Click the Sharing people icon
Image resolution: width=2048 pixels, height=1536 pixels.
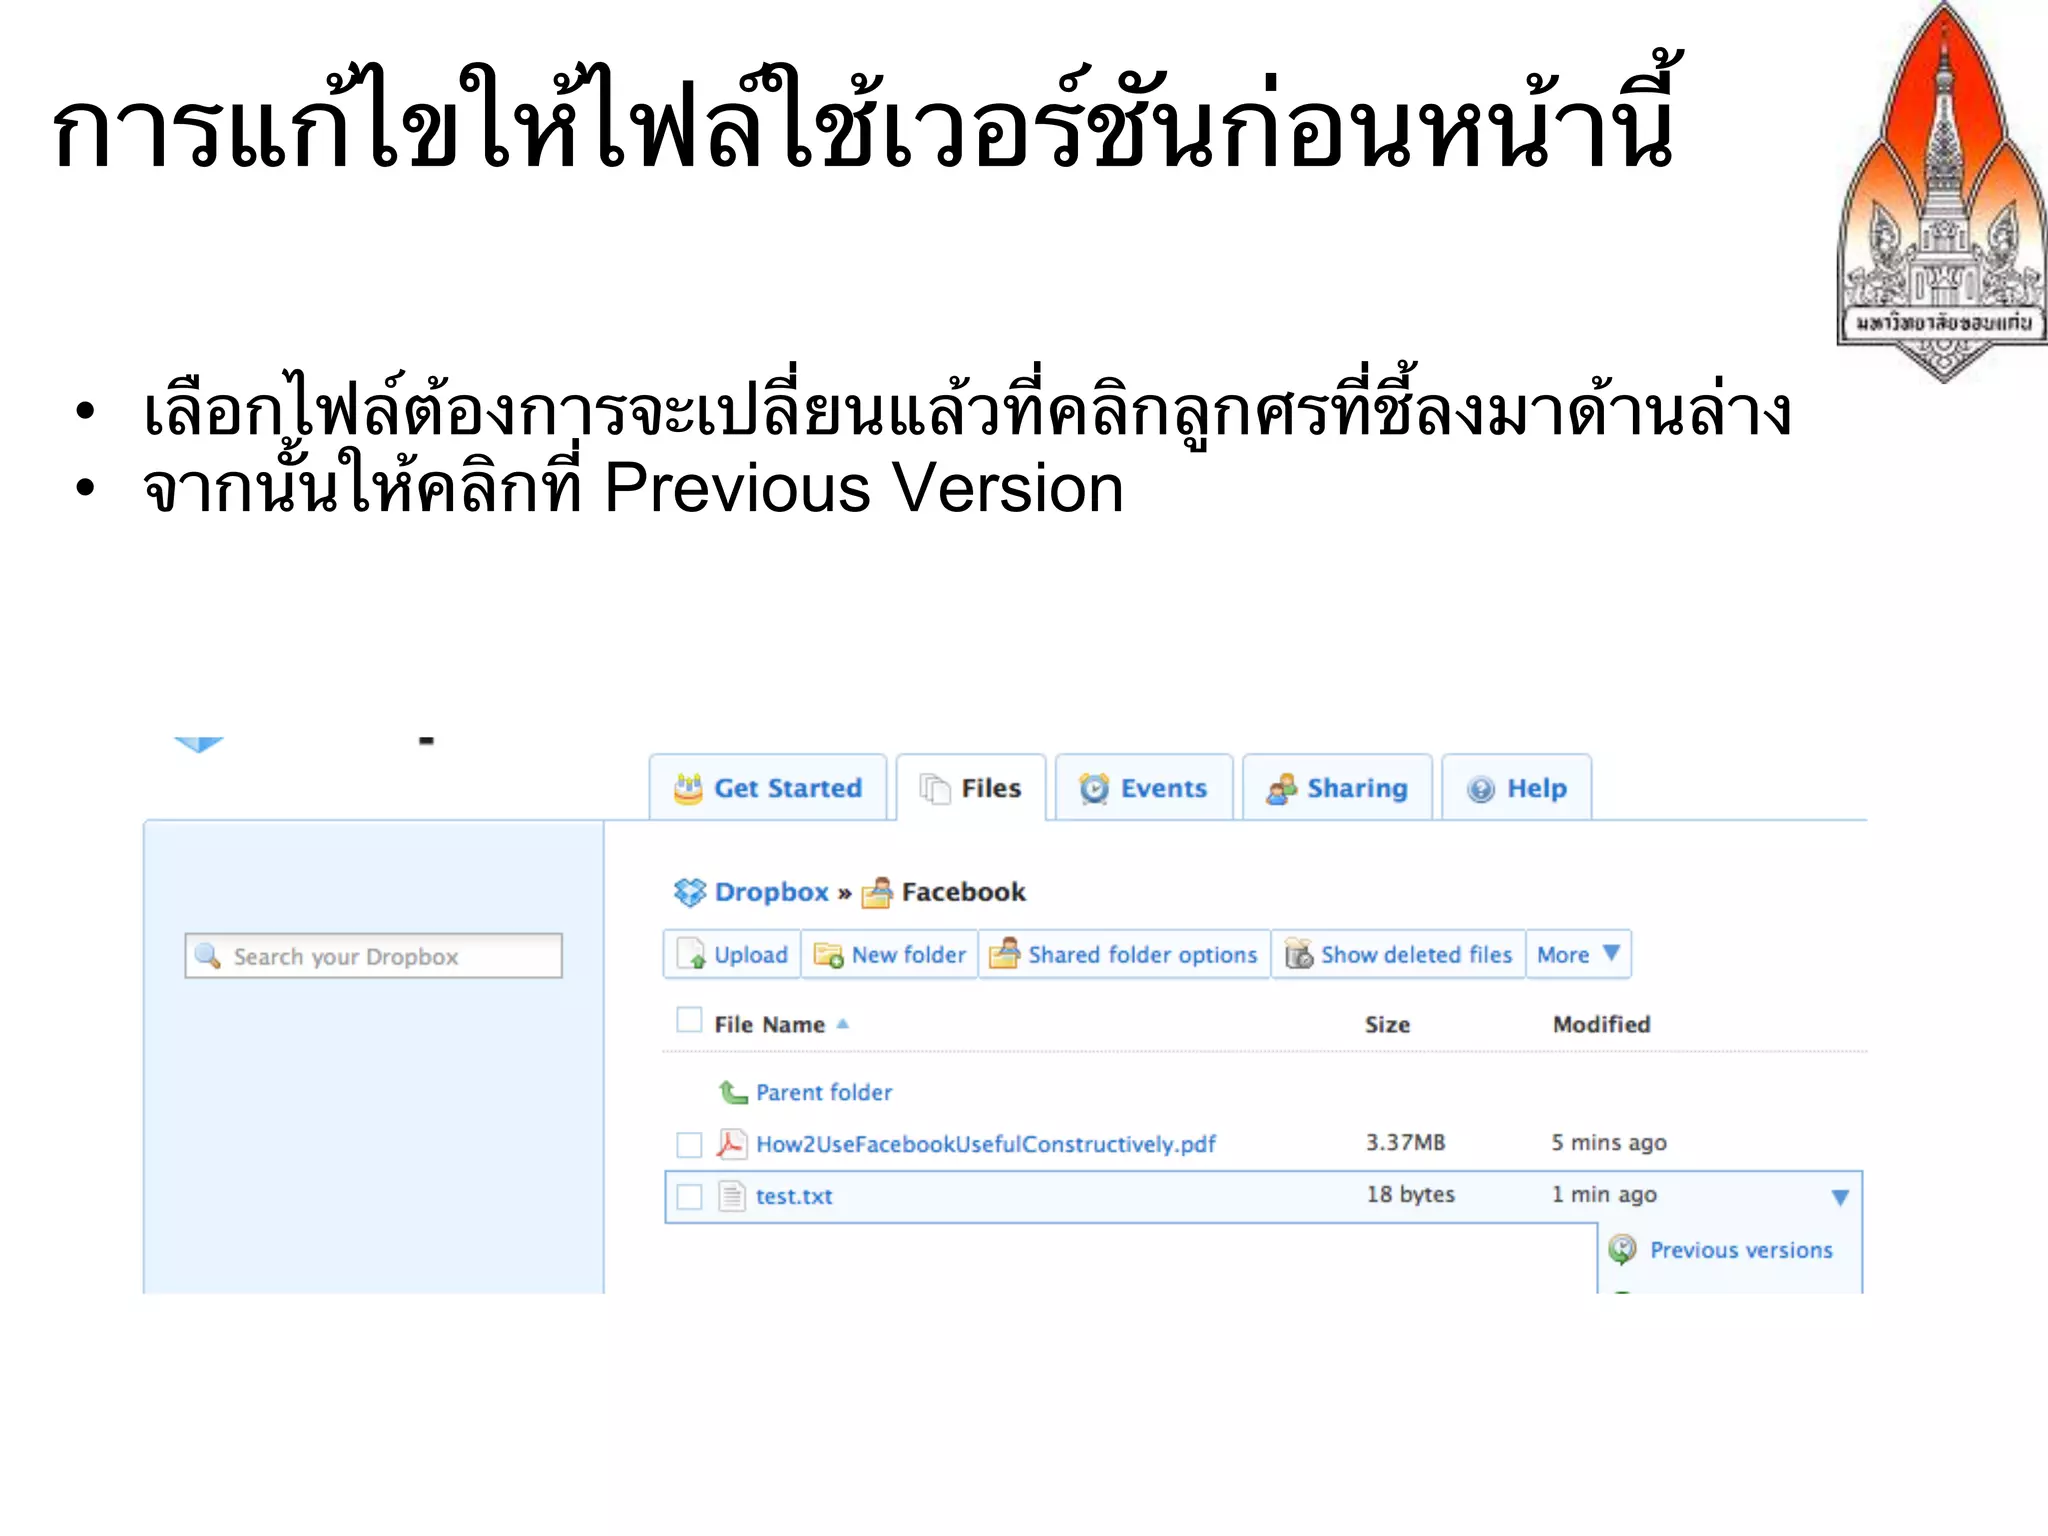(1281, 789)
